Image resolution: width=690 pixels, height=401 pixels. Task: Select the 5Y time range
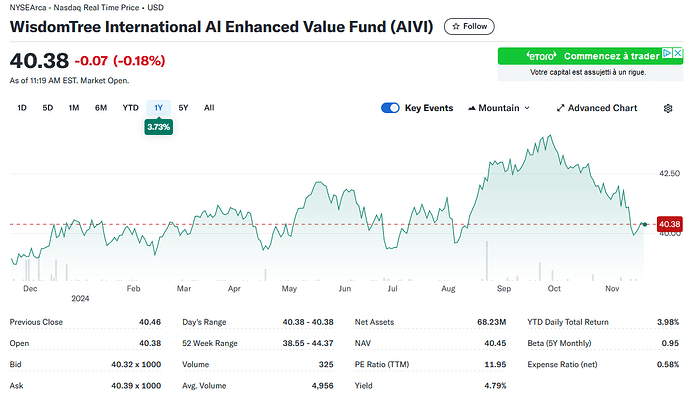tap(183, 108)
